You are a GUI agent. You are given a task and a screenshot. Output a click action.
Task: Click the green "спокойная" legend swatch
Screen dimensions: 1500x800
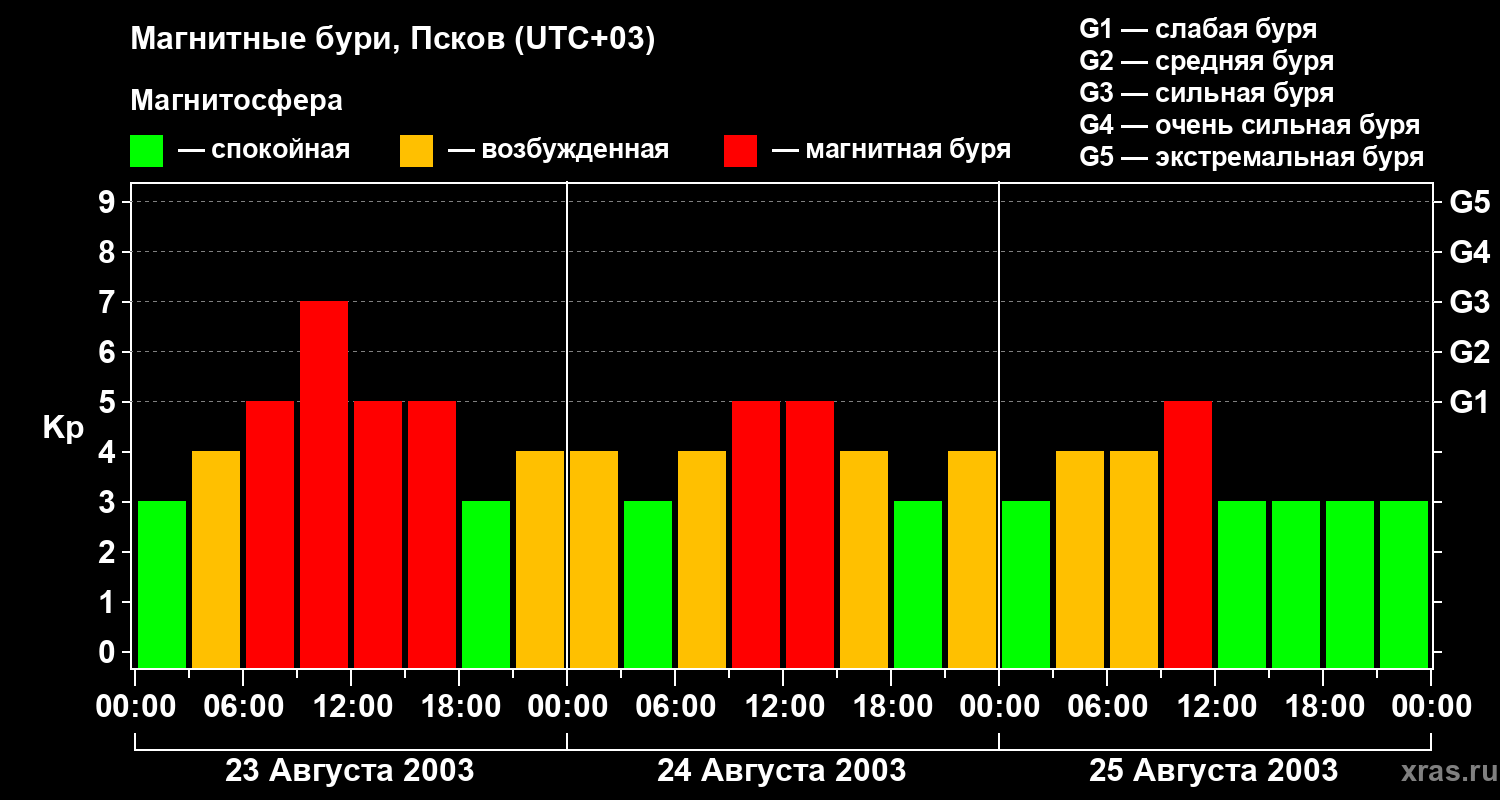click(x=146, y=151)
